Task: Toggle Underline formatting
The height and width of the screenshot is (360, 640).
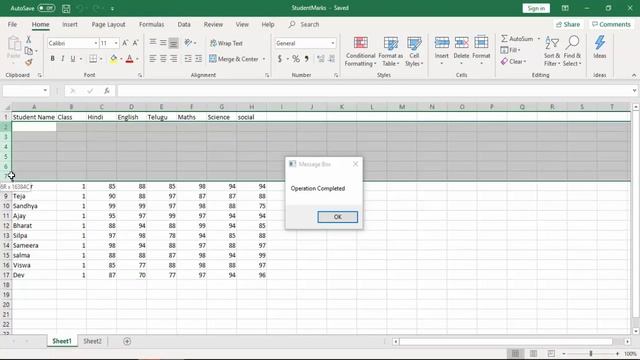Action: click(x=73, y=59)
